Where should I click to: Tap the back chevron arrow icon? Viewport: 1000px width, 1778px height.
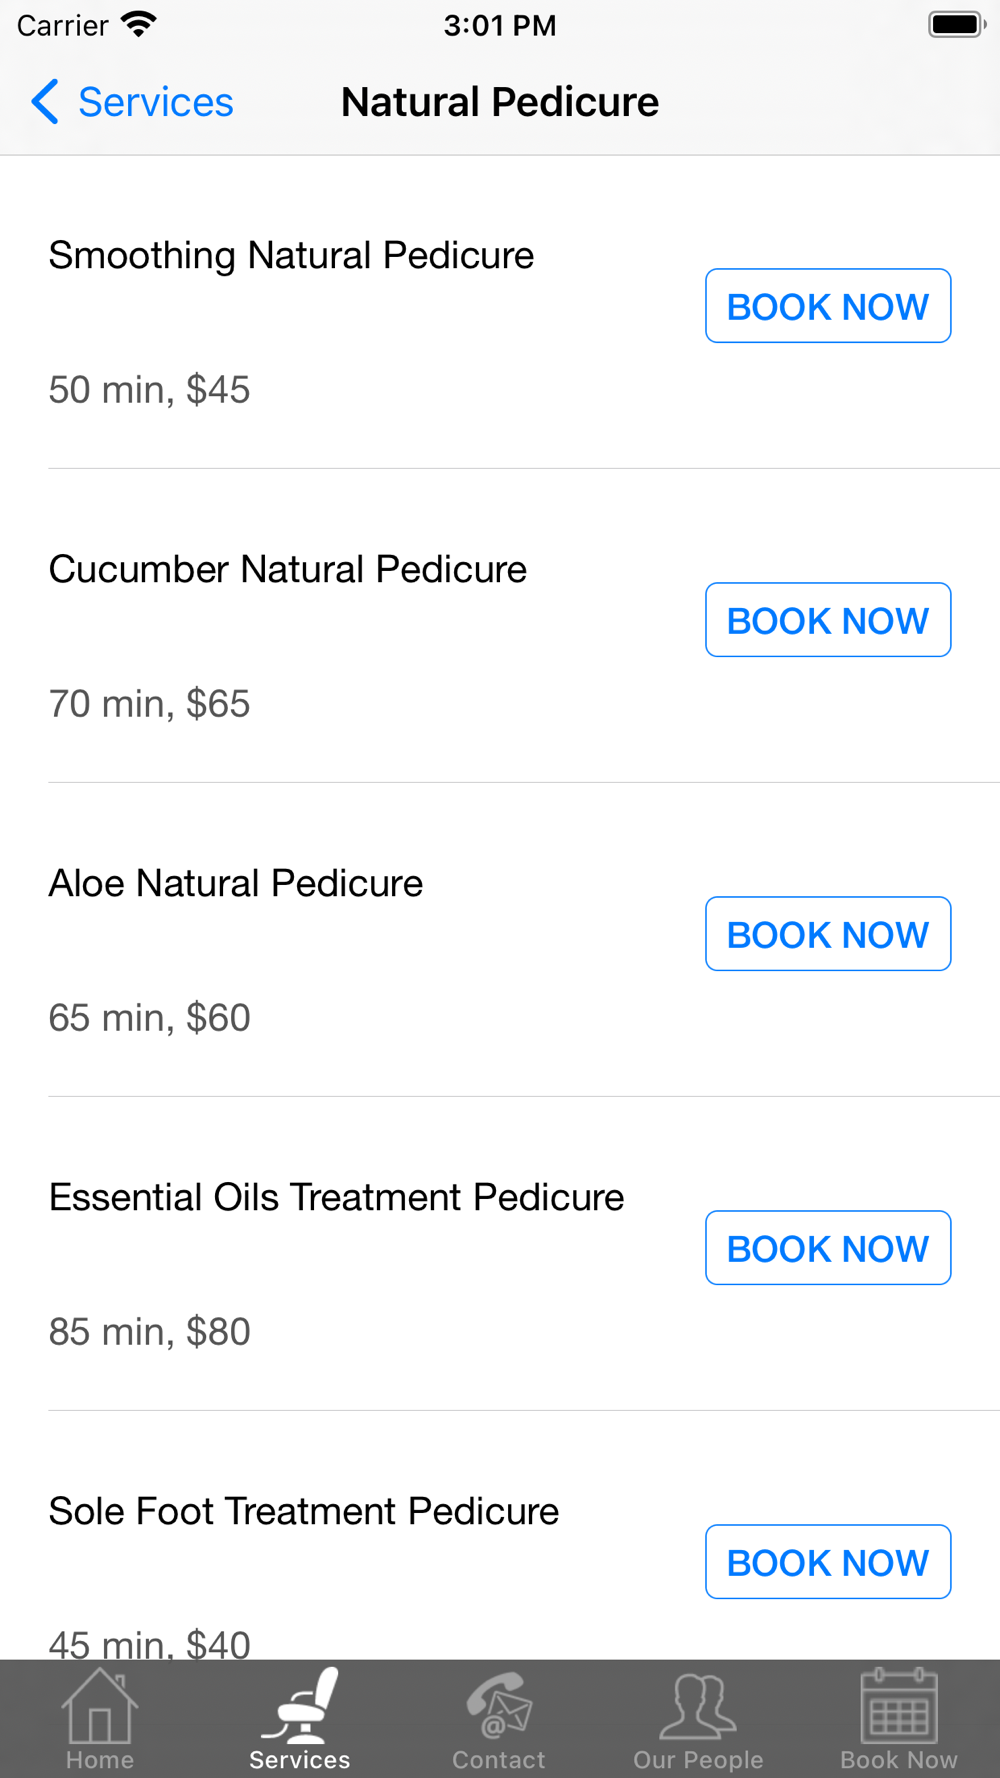(45, 102)
